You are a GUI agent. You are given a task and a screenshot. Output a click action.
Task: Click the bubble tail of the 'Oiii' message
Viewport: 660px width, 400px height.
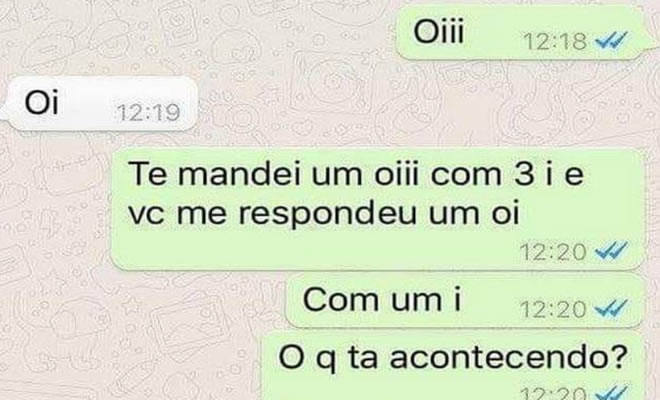click(647, 48)
